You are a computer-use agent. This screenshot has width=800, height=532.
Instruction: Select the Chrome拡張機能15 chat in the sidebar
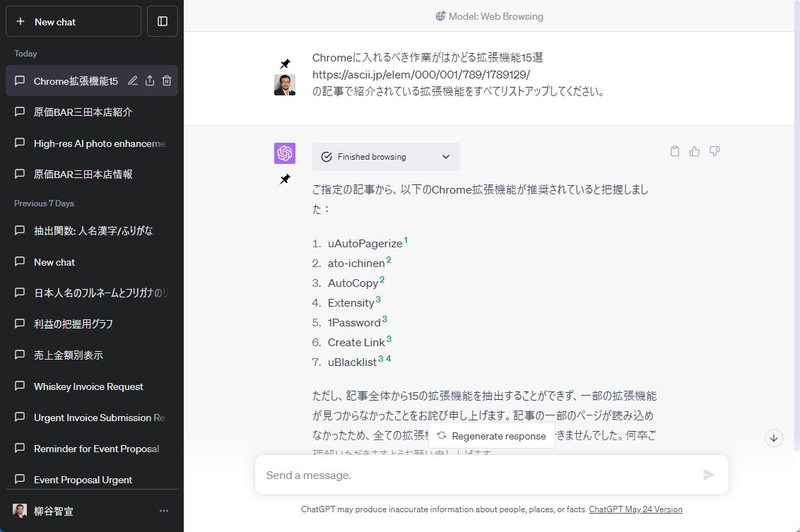[76, 81]
